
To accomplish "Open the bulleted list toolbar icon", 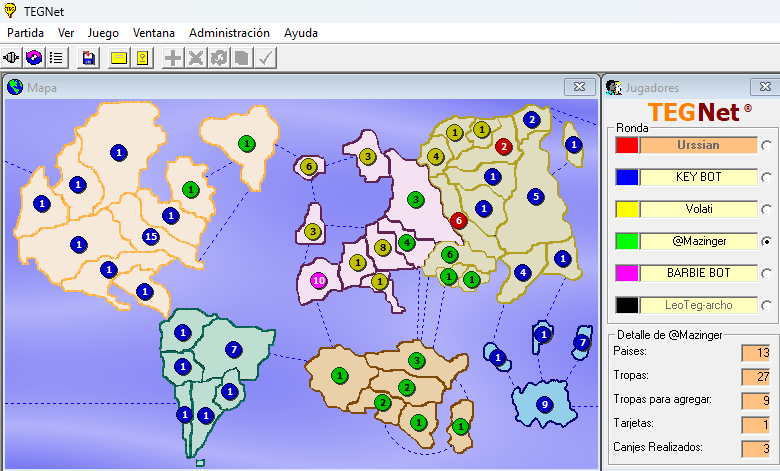I will click(x=57, y=58).
